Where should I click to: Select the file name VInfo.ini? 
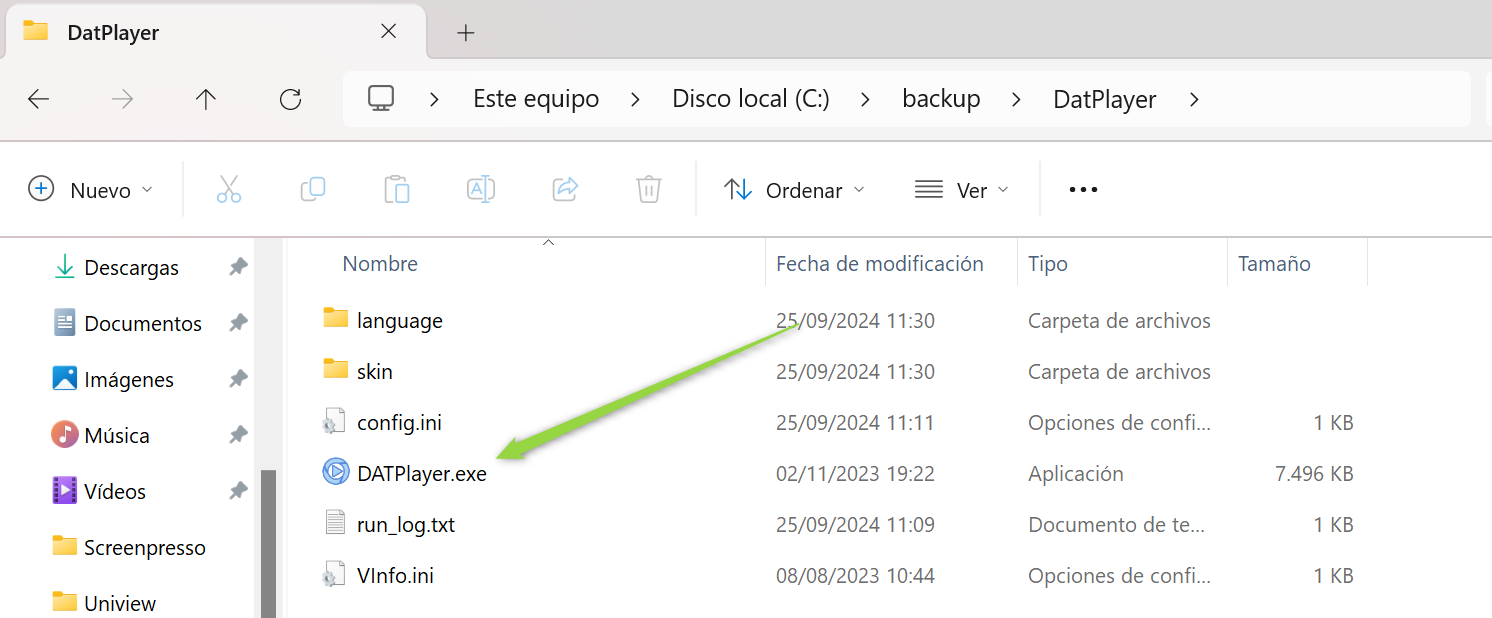[x=395, y=576]
